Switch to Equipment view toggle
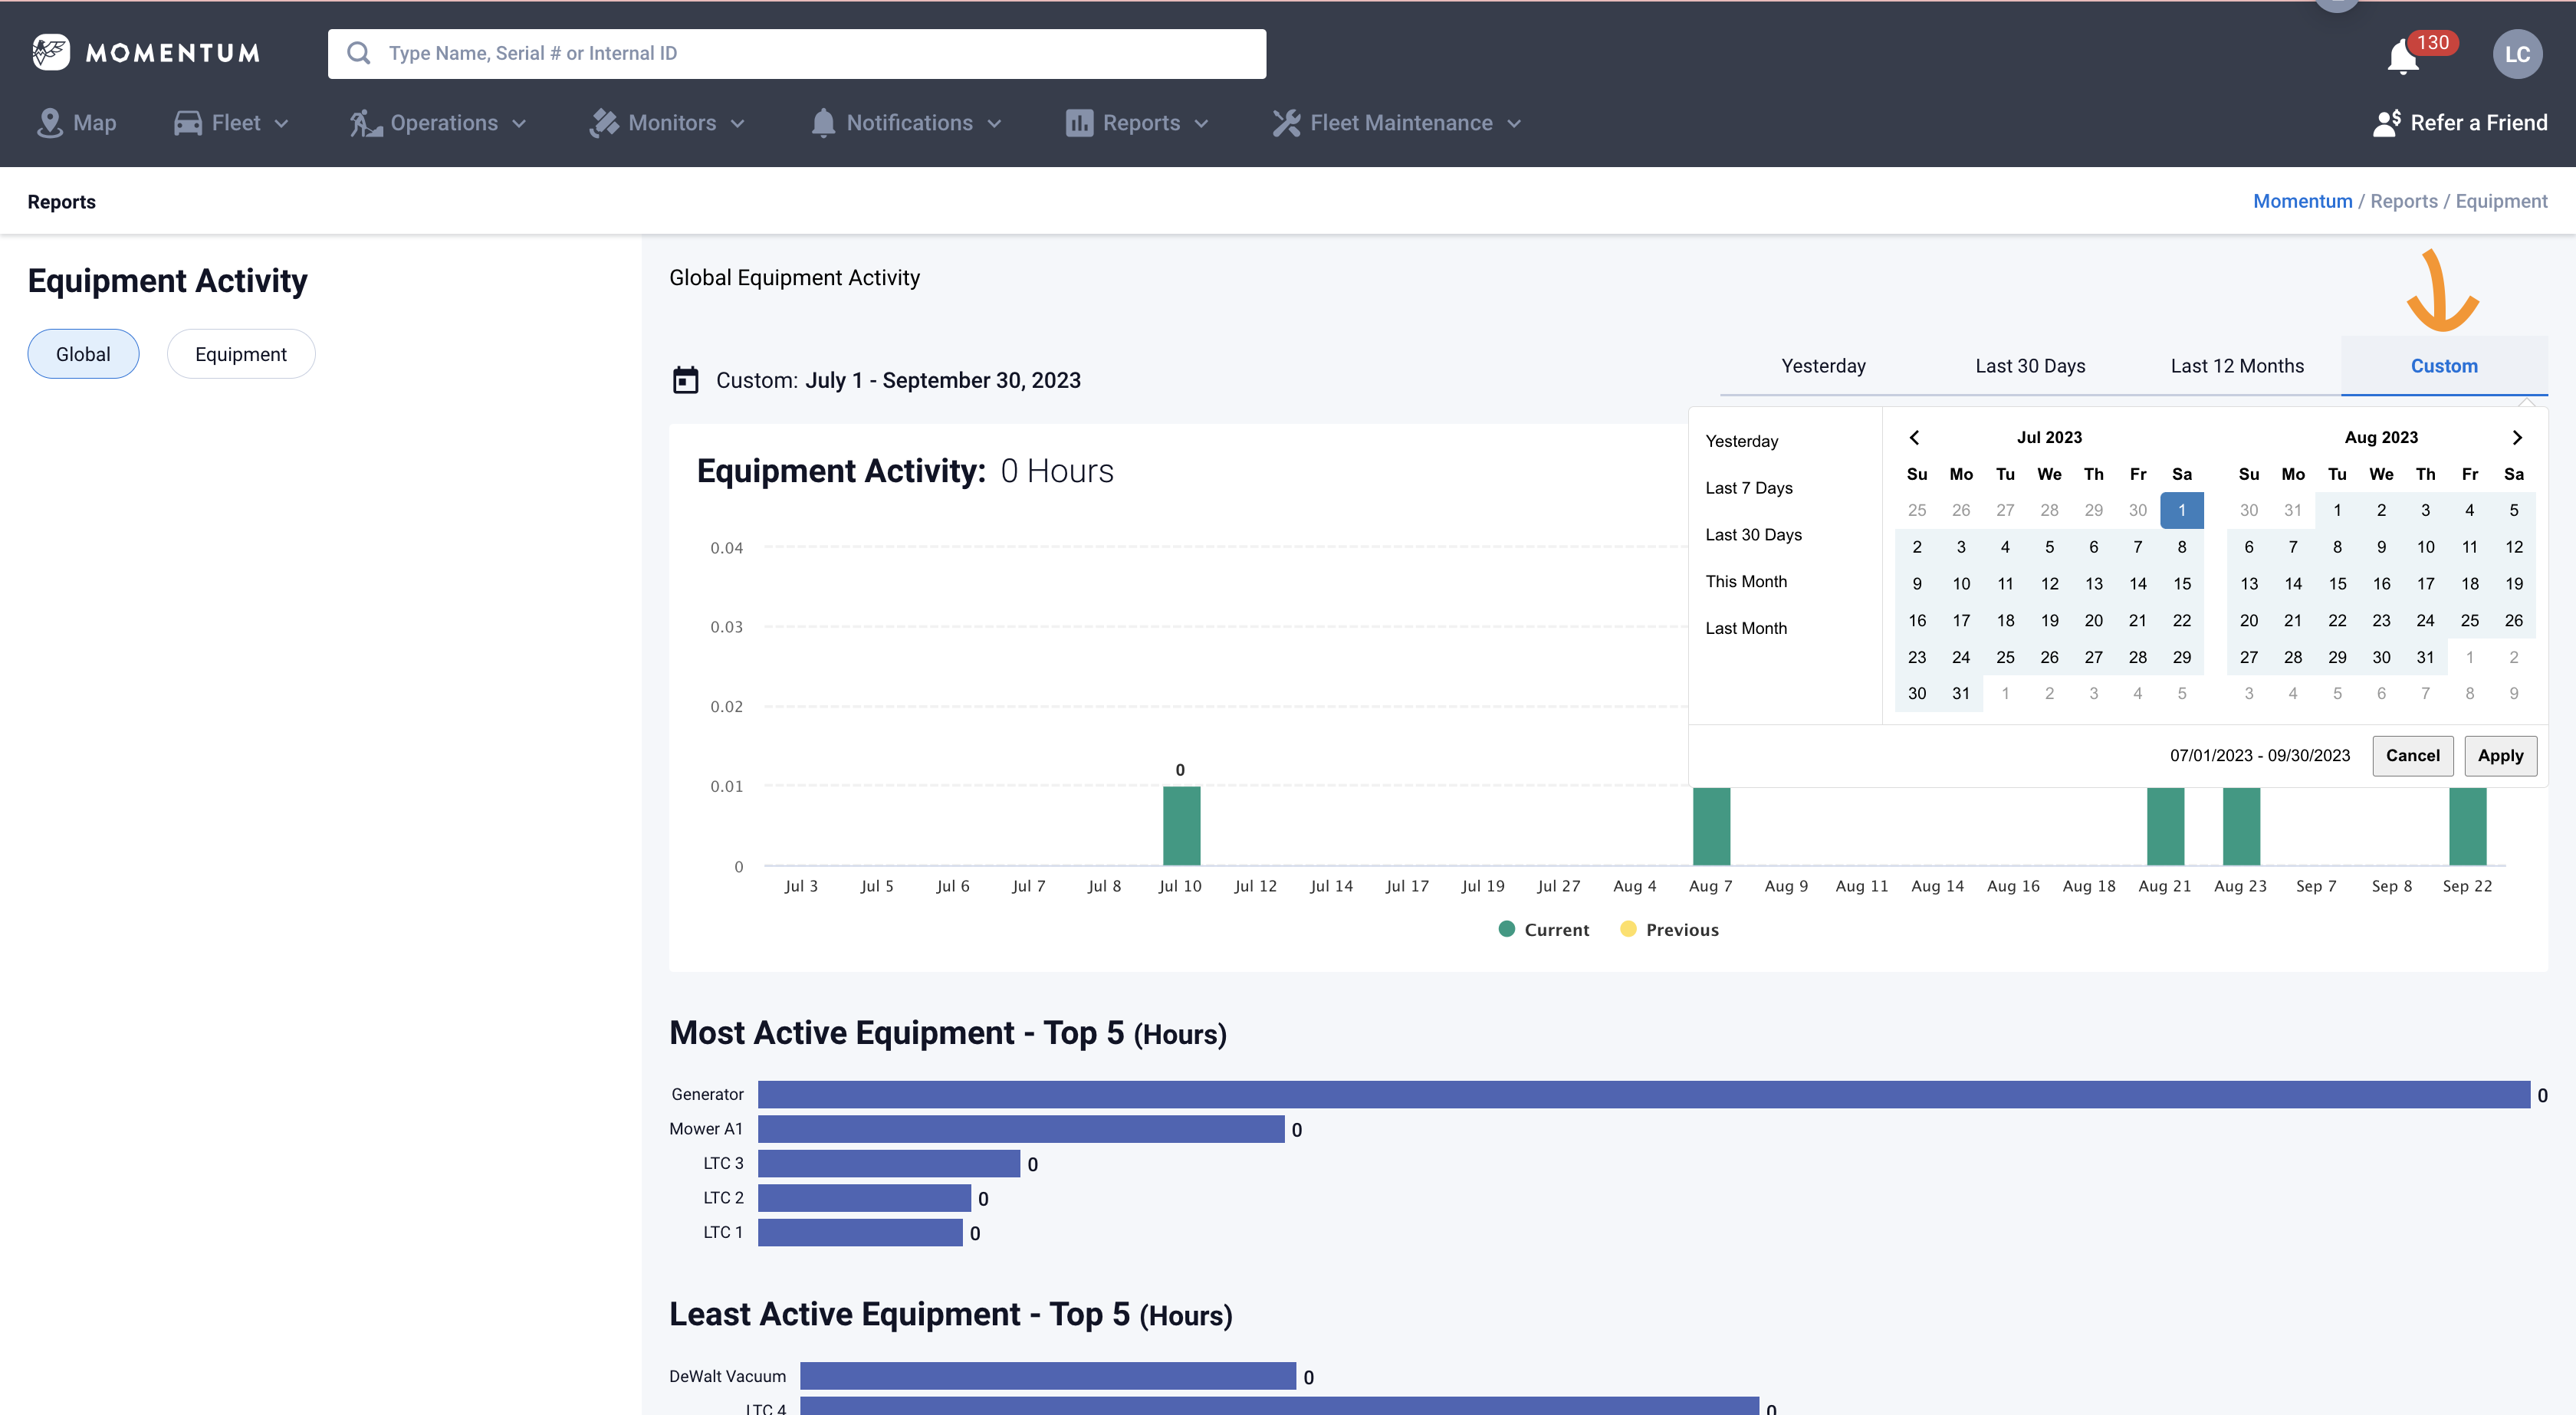Viewport: 2576px width, 1415px height. (240, 354)
